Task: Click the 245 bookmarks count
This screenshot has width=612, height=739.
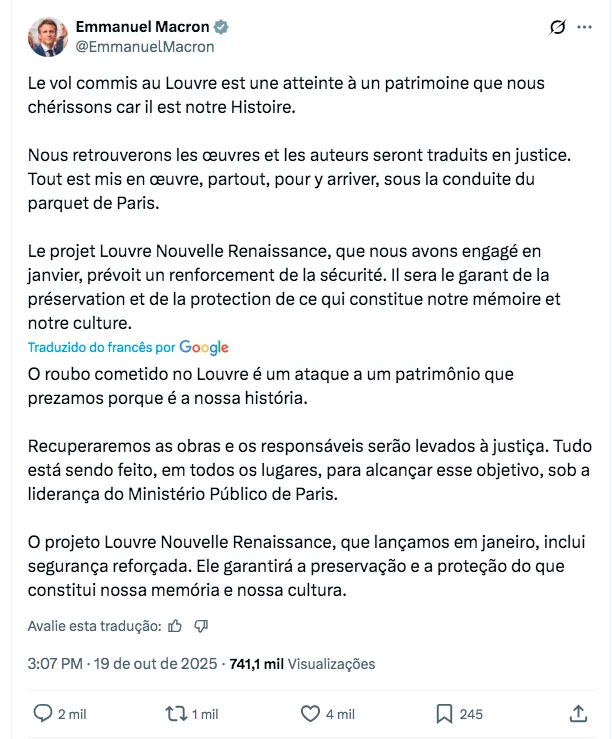Action: (471, 714)
